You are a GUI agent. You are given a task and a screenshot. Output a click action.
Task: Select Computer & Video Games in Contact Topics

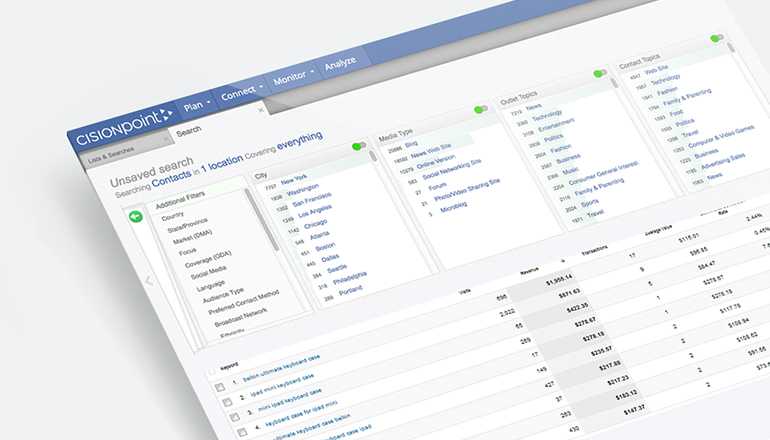(721, 137)
